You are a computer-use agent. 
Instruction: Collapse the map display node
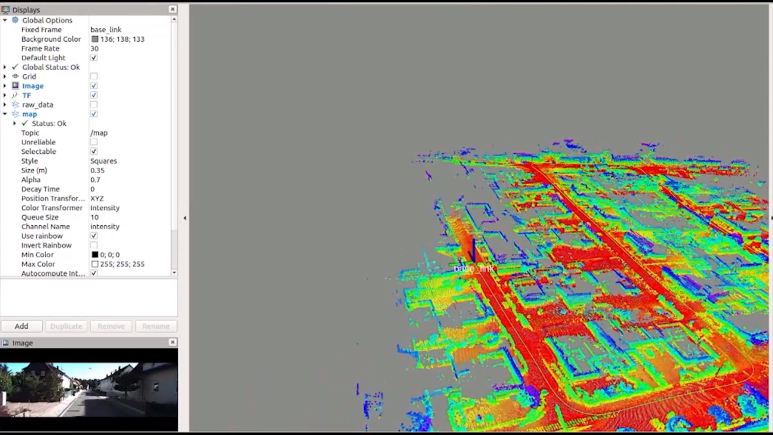click(x=5, y=114)
